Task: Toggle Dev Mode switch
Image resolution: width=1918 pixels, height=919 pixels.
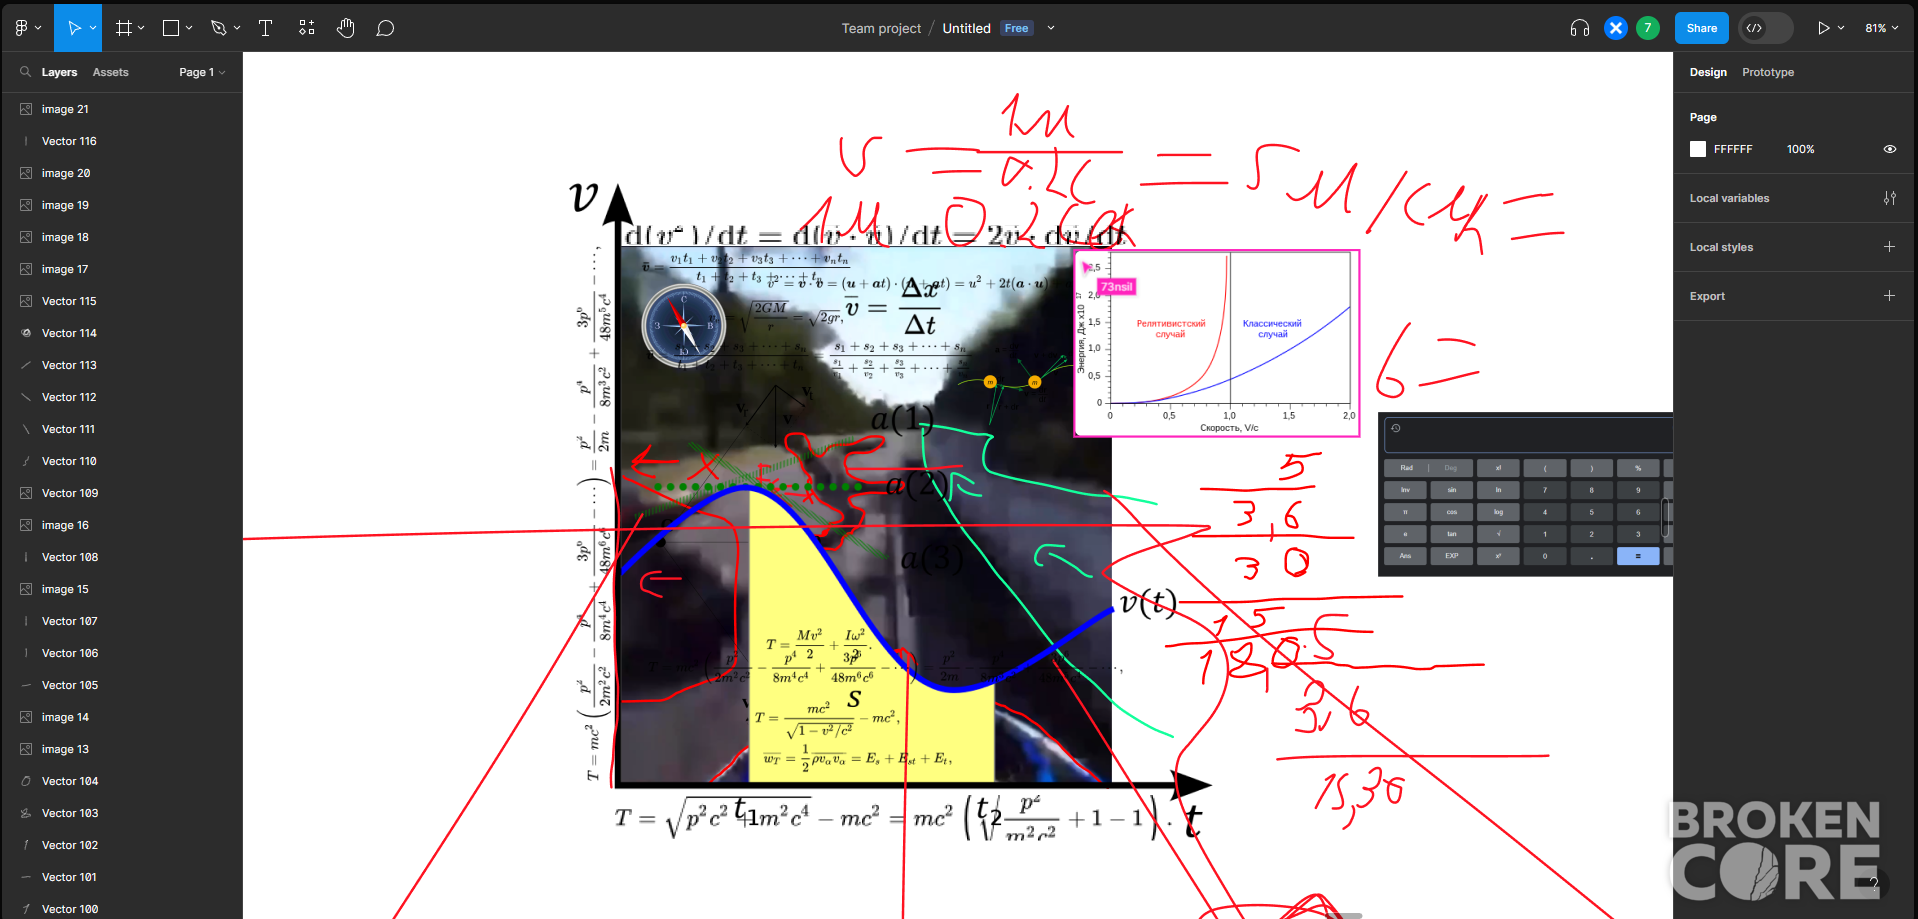Action: 1766,28
